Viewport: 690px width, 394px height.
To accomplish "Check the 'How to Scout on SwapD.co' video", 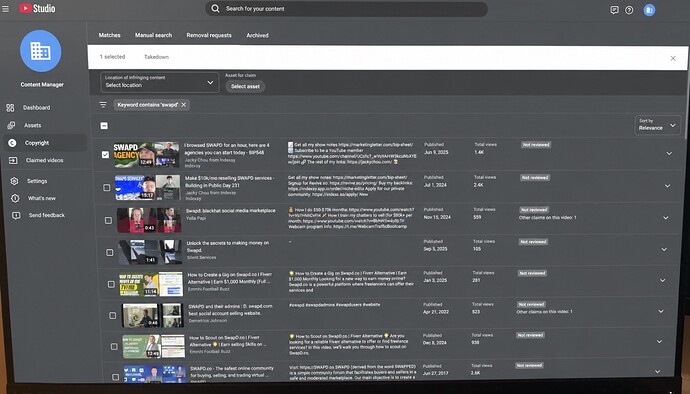I will point(114,346).
